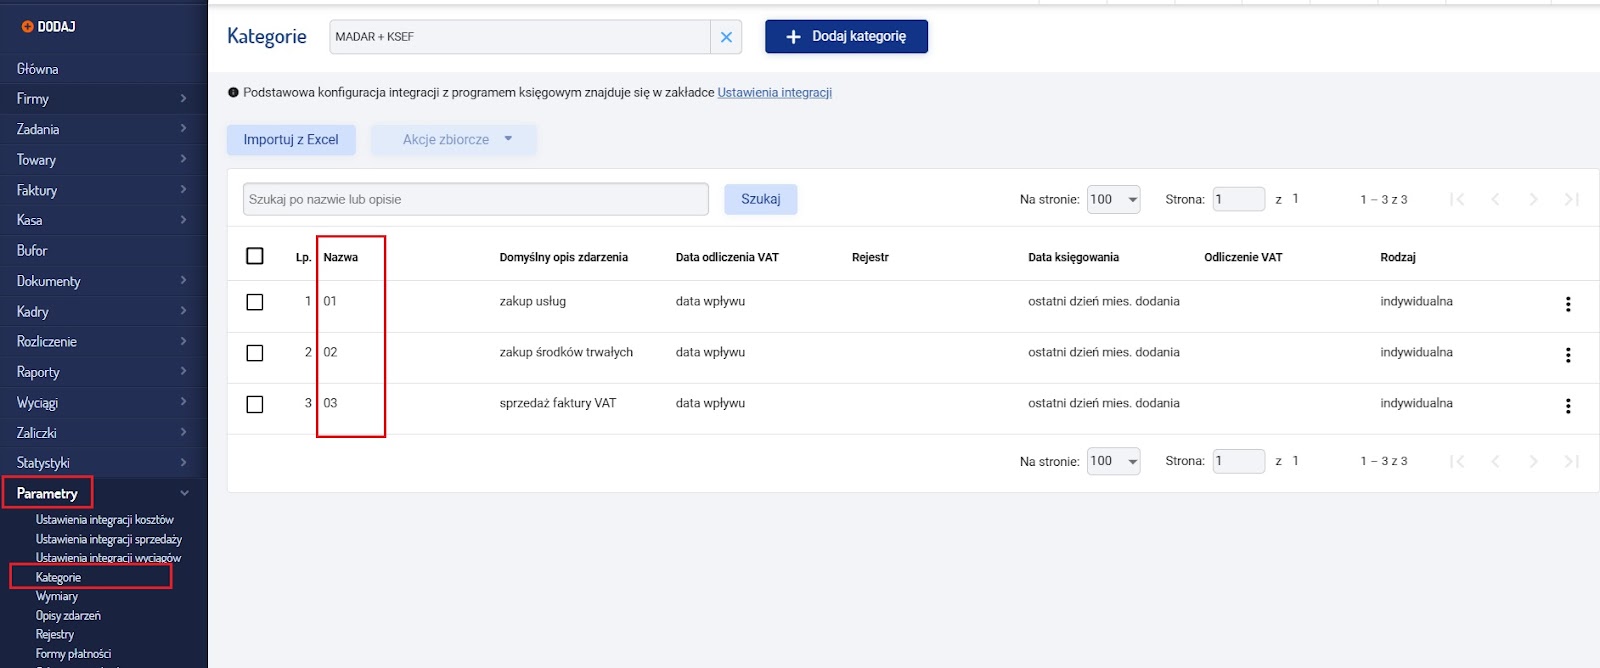Image resolution: width=1600 pixels, height=668 pixels.
Task: Open the bottom Na stronie 100 dropdown
Action: click(x=1113, y=461)
